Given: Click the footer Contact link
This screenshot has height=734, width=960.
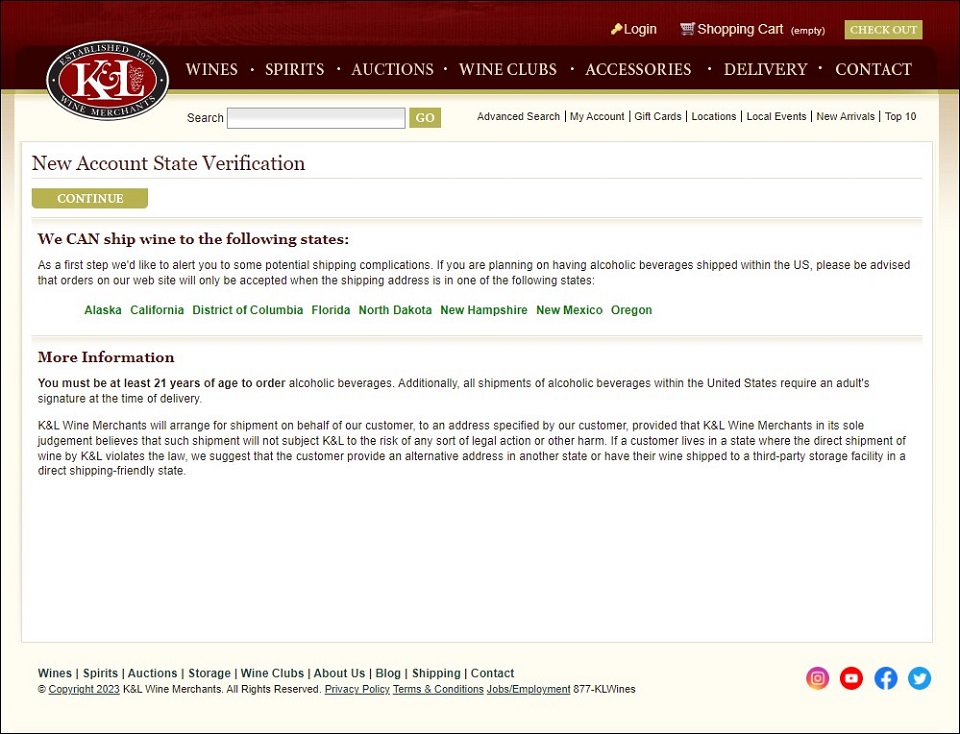Looking at the screenshot, I should pyautogui.click(x=492, y=673).
